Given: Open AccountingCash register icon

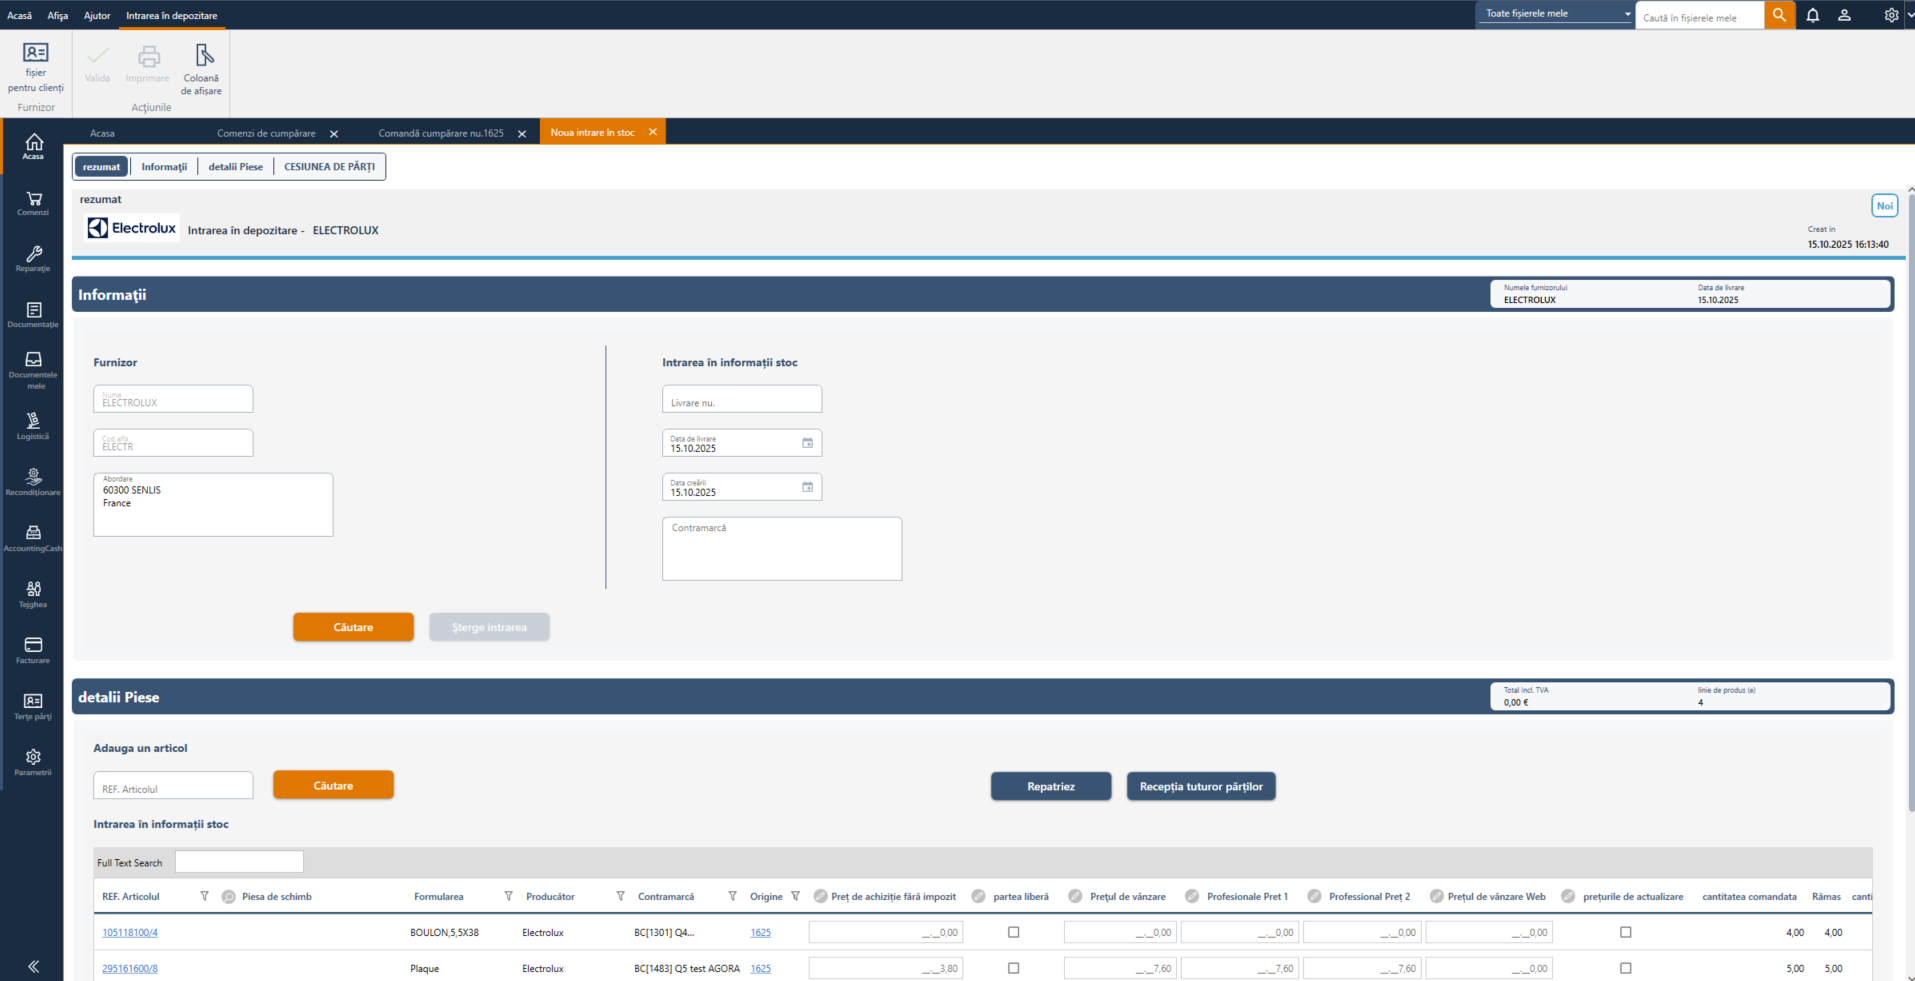Looking at the screenshot, I should tap(33, 533).
